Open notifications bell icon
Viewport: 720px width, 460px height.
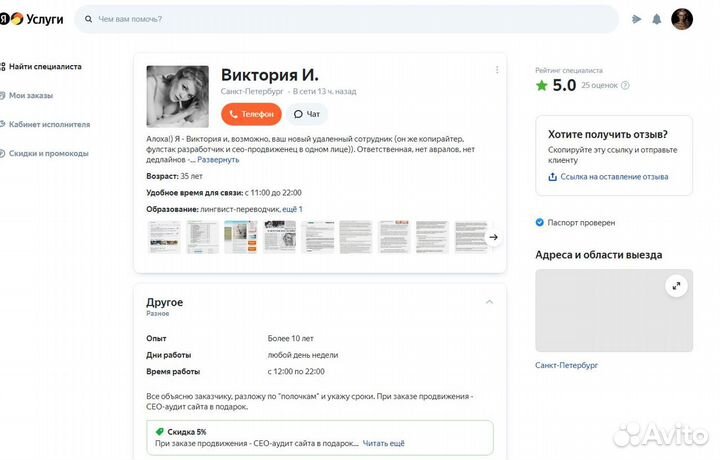(x=657, y=19)
